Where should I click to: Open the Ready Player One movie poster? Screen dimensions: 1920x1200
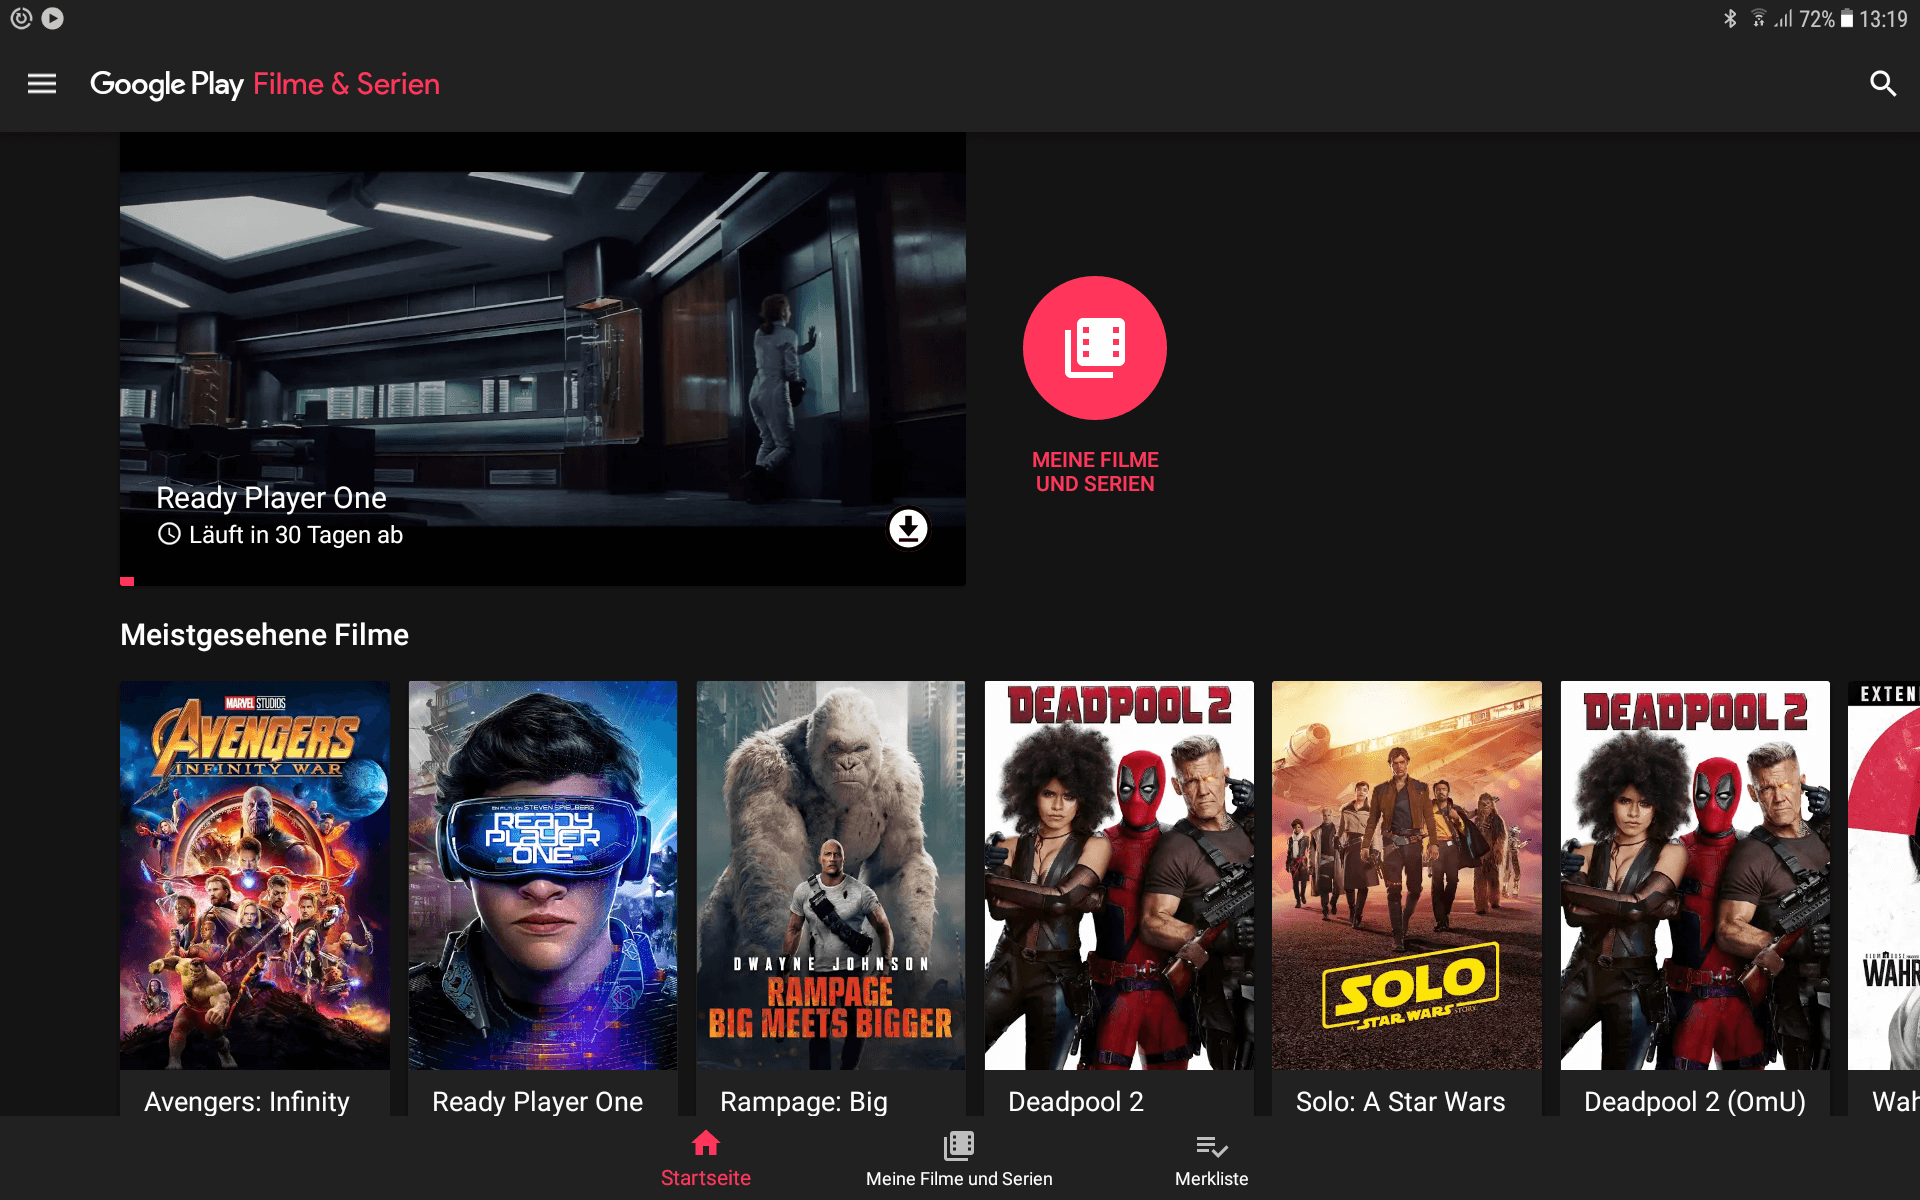point(543,875)
